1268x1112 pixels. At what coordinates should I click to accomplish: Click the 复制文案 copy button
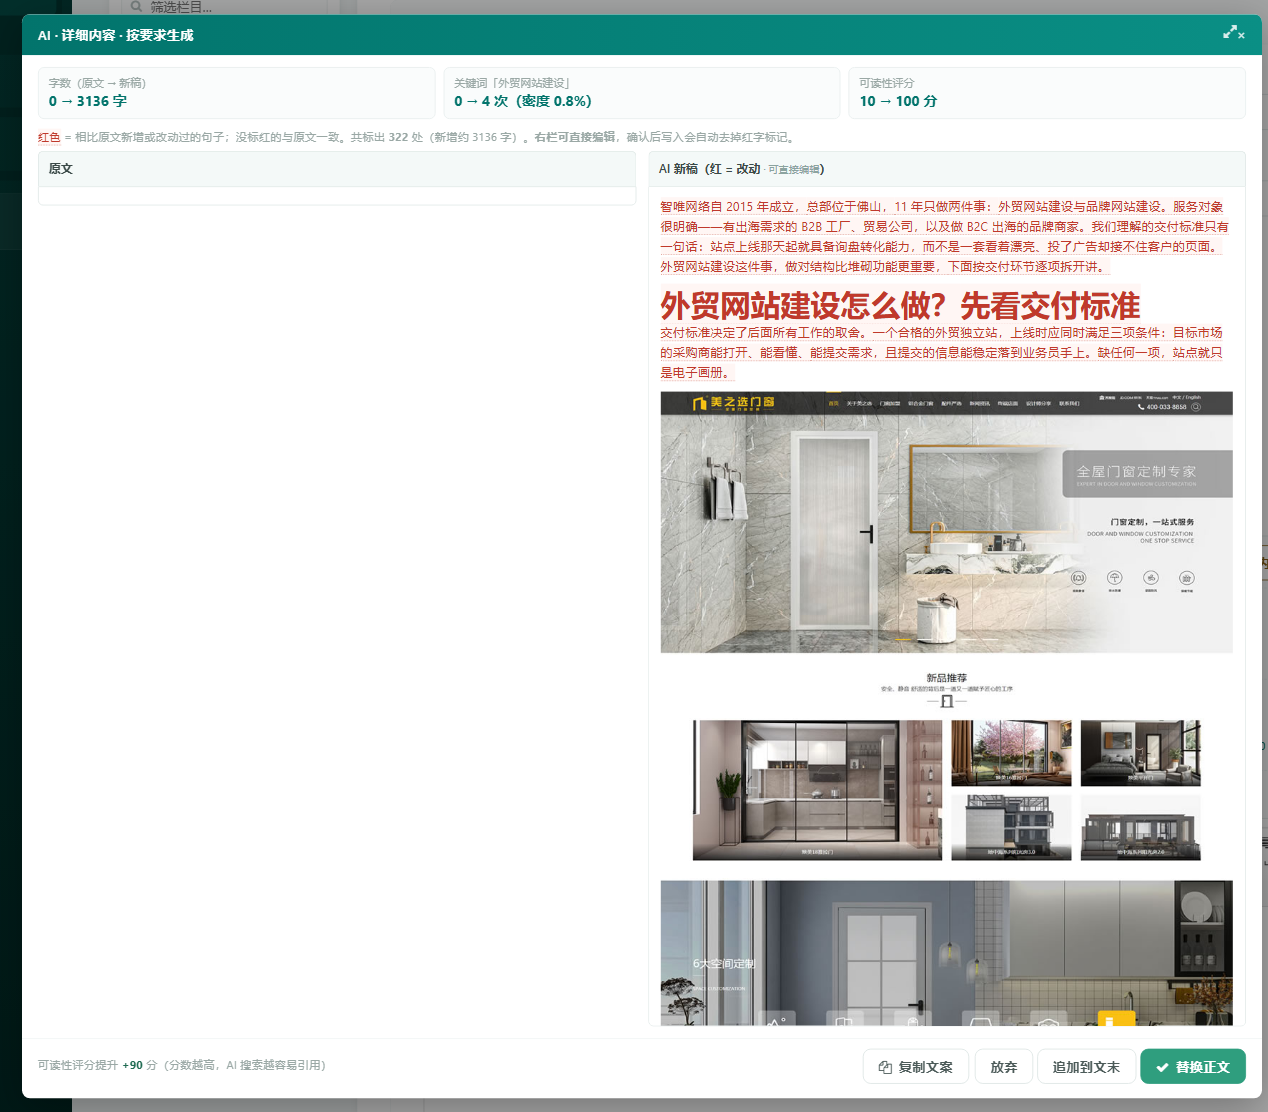click(x=916, y=1067)
